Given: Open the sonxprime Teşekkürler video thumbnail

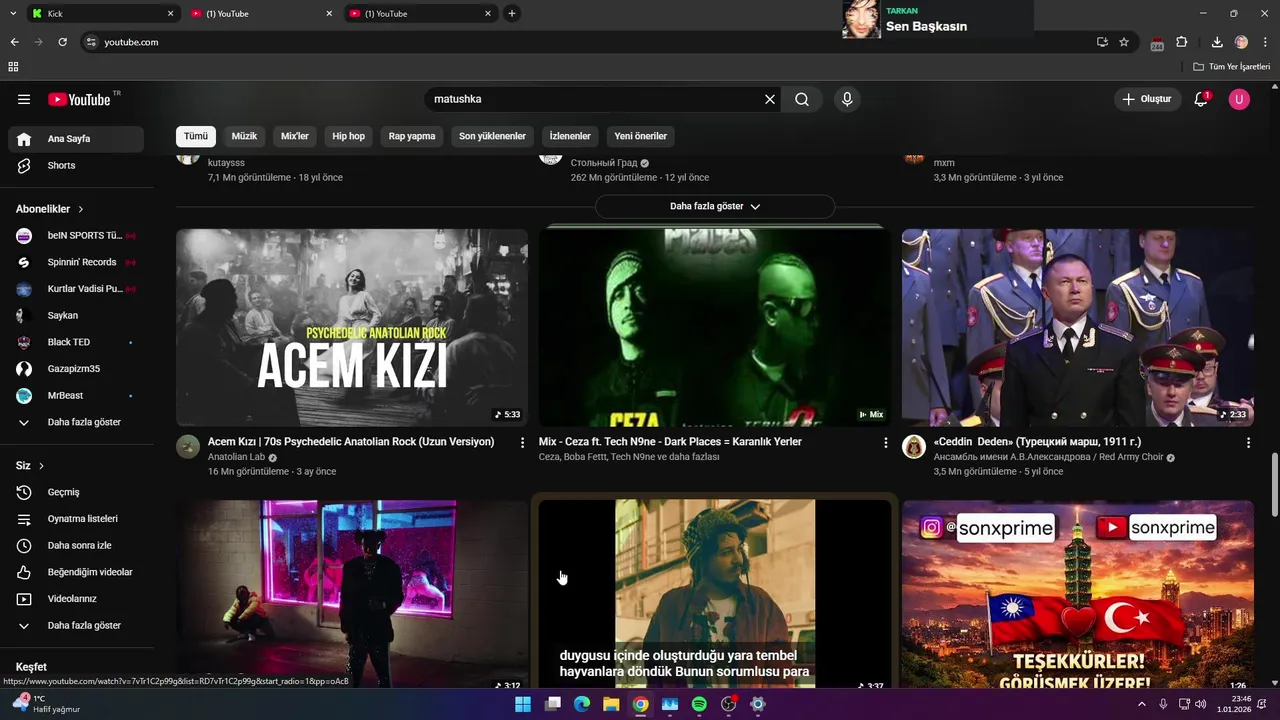Looking at the screenshot, I should [1078, 595].
